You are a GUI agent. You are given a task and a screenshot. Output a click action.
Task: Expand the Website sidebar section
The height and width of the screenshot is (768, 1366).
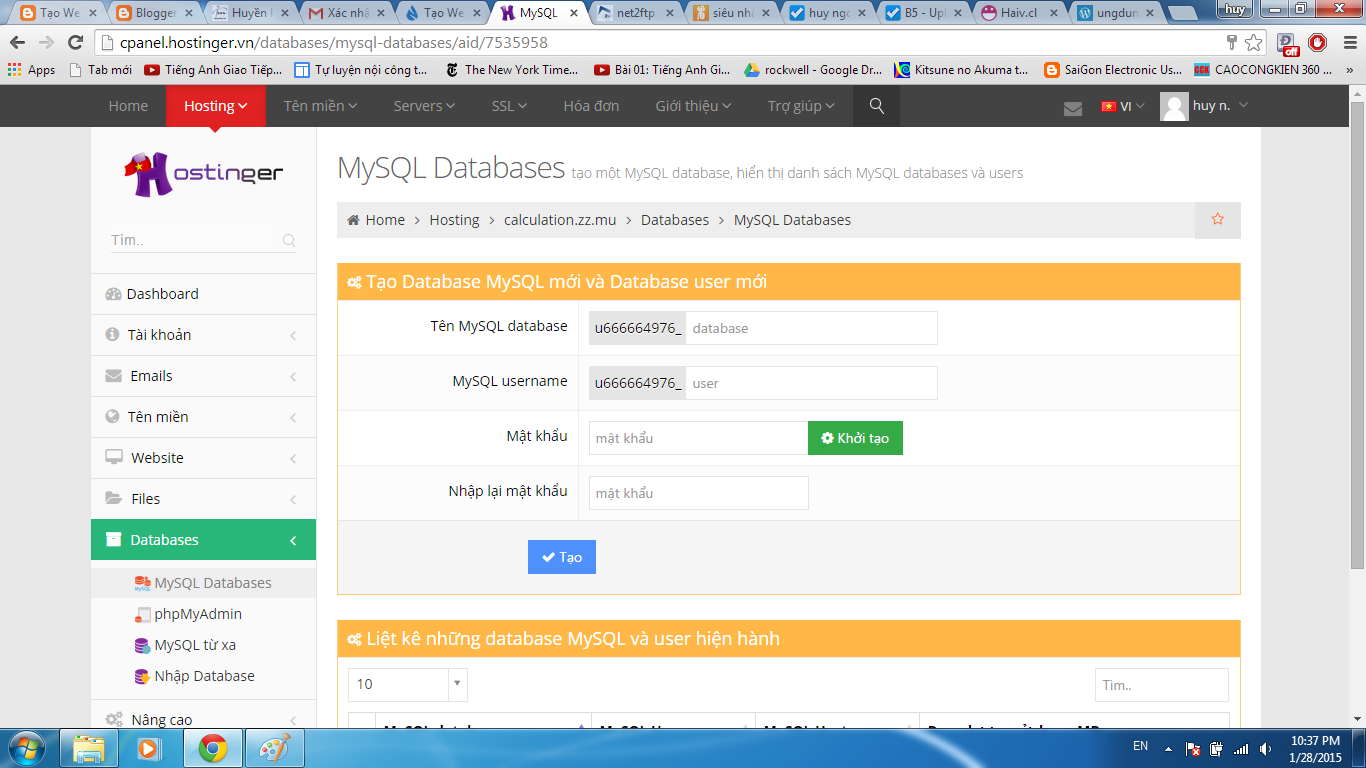tap(203, 458)
